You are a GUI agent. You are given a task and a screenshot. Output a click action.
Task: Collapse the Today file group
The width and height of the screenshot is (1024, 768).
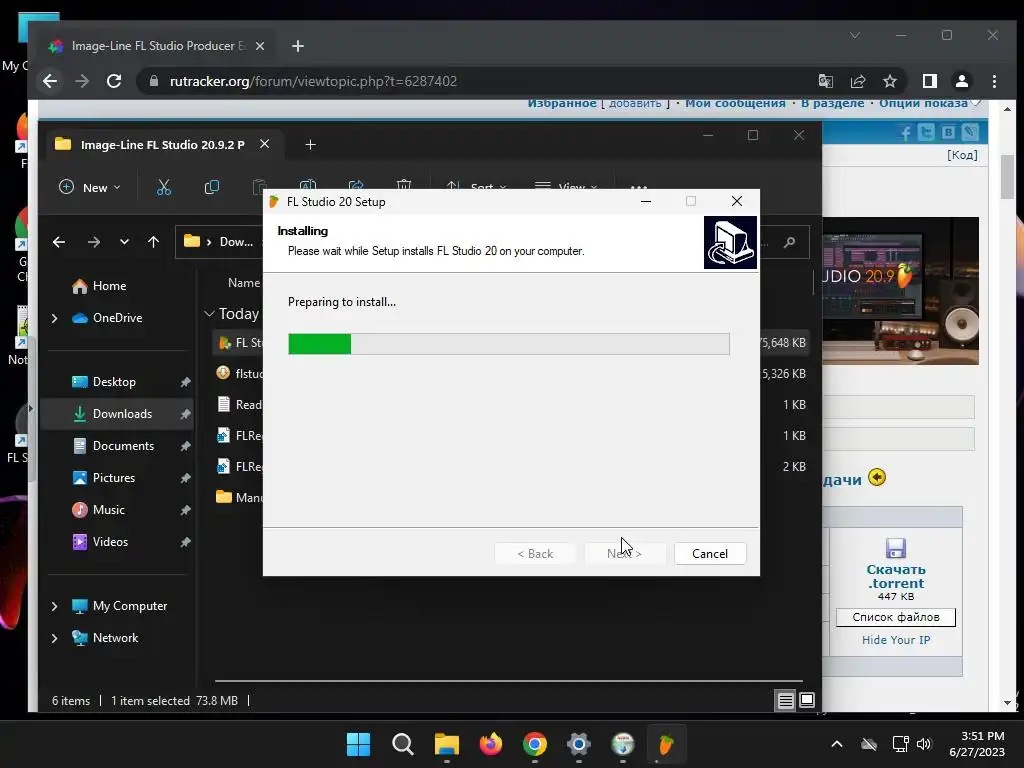pos(210,314)
